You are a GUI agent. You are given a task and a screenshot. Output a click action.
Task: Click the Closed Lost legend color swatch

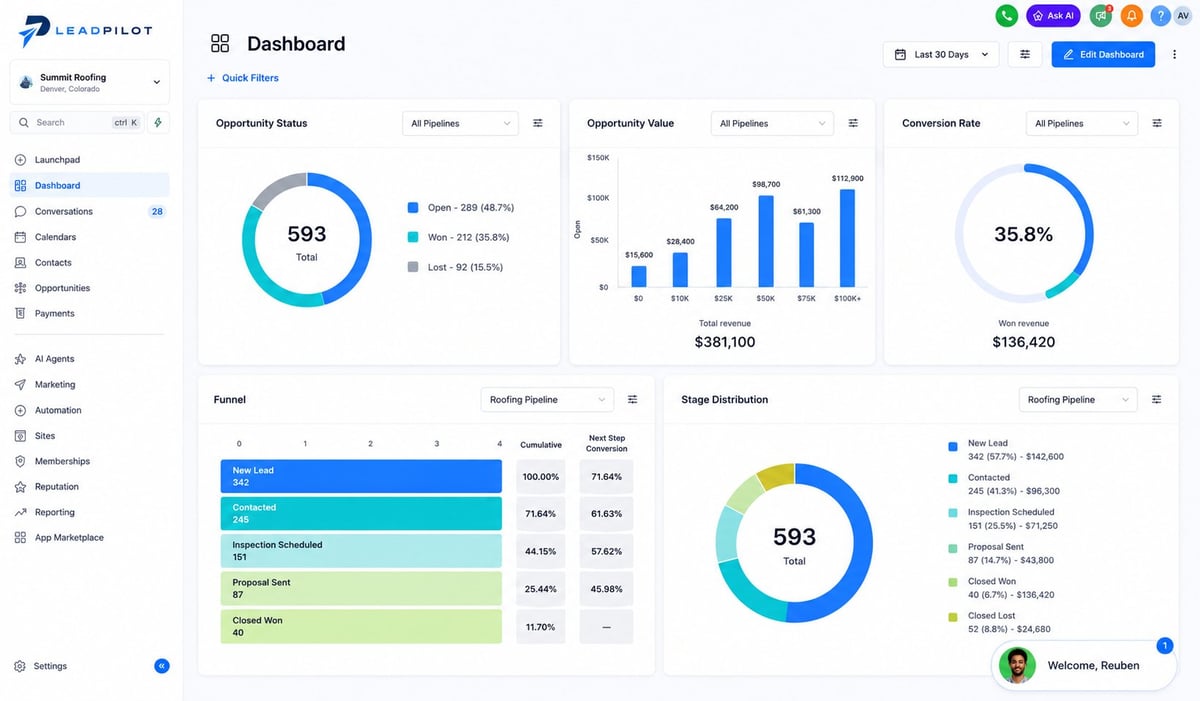pyautogui.click(x=953, y=617)
